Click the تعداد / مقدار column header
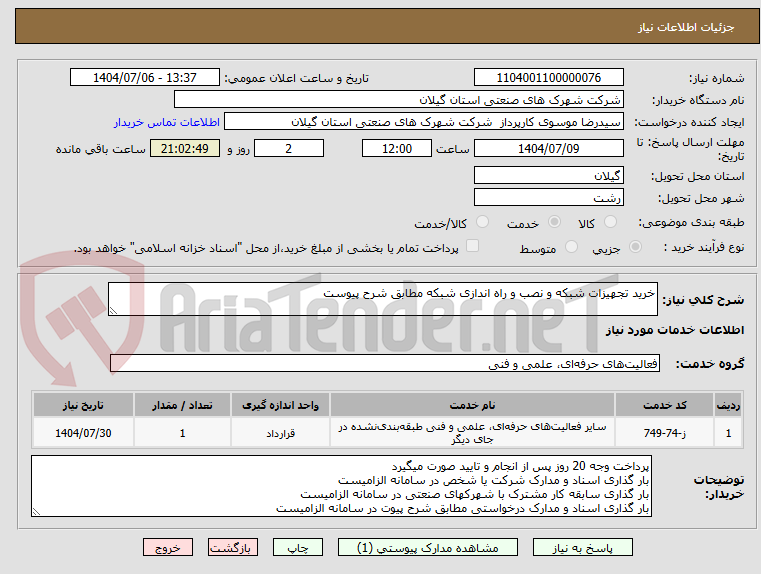 [x=182, y=405]
